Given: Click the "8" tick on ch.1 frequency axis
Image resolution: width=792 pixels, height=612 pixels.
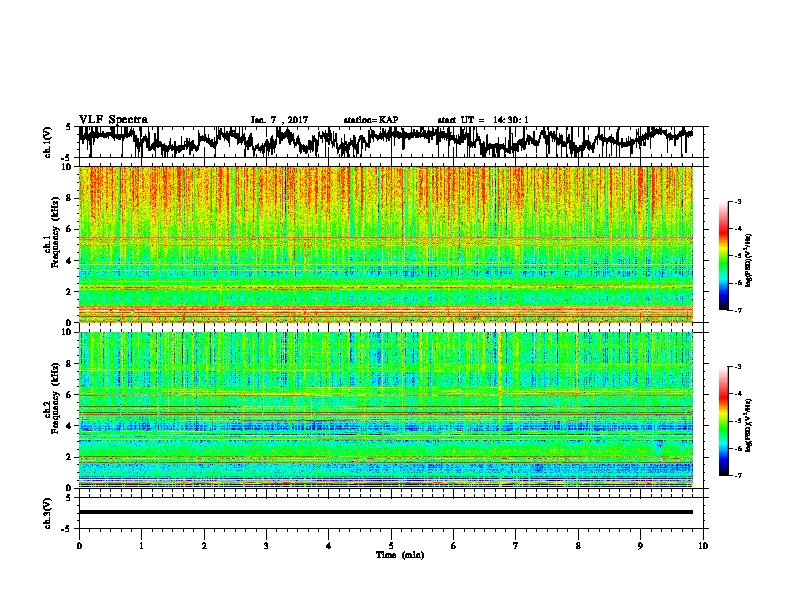Looking at the screenshot, I should pos(70,198).
